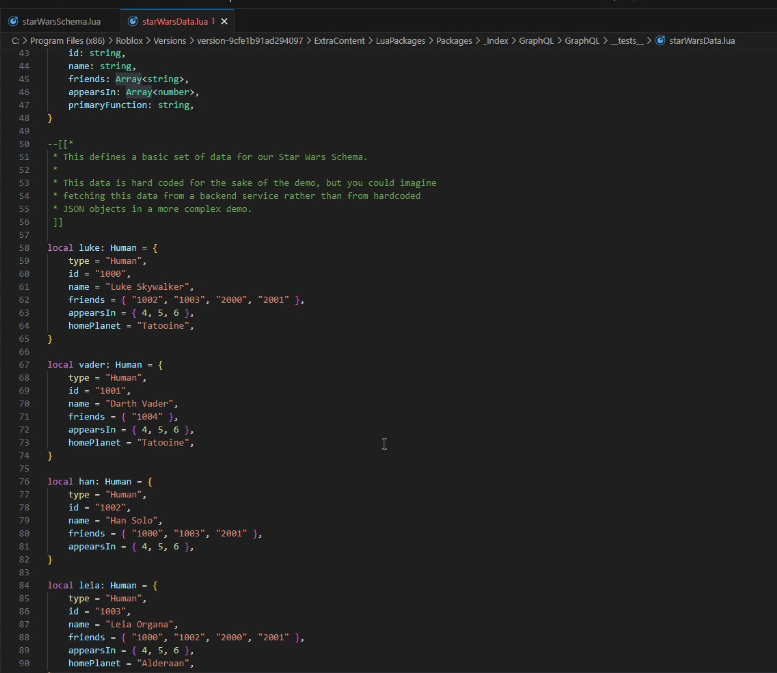The width and height of the screenshot is (777, 673).
Task: Click the string "Leia Organa"
Action: [x=139, y=624]
